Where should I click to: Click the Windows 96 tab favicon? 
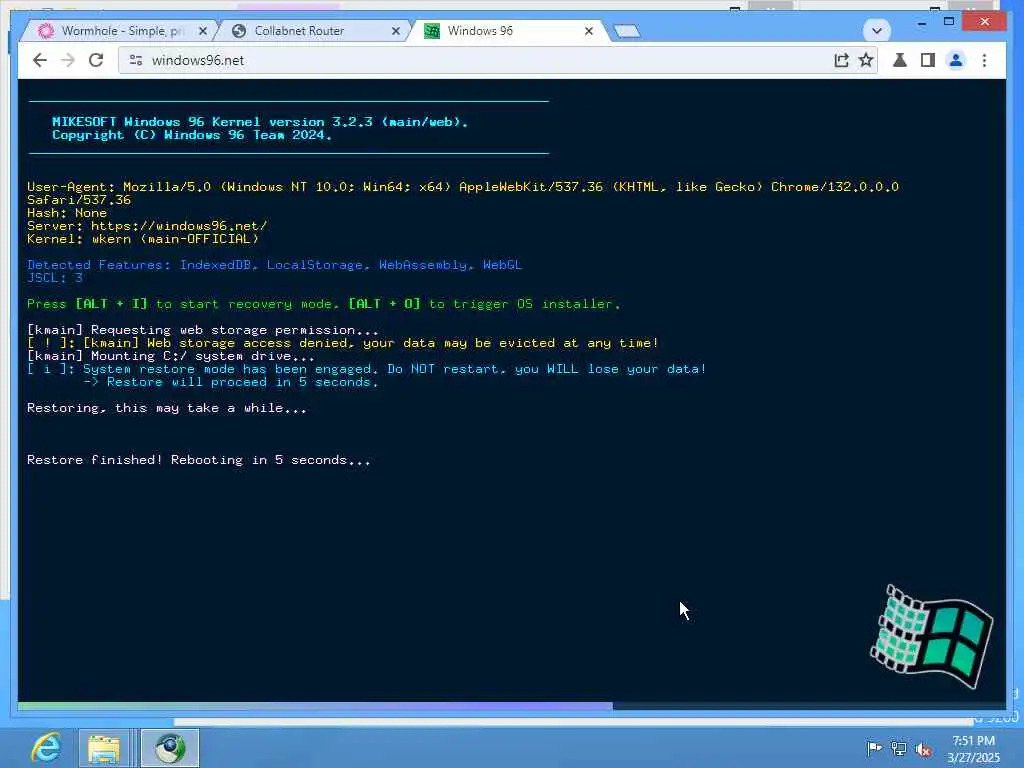coord(432,31)
